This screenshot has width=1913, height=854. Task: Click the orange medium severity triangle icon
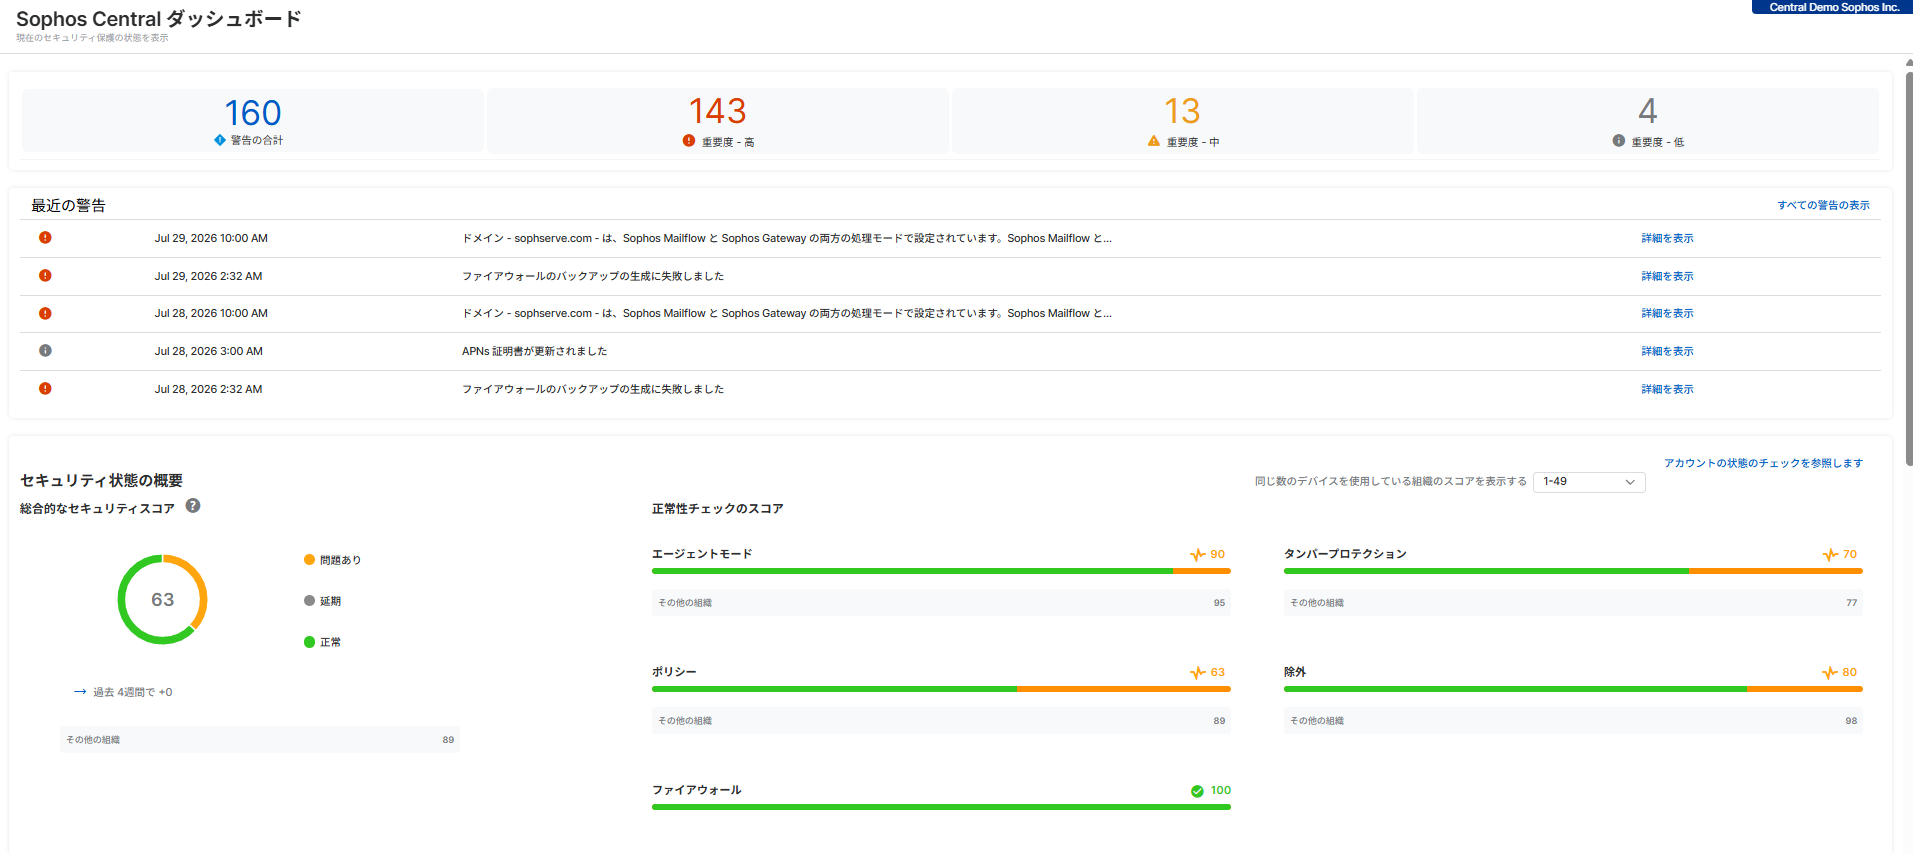(x=1154, y=141)
